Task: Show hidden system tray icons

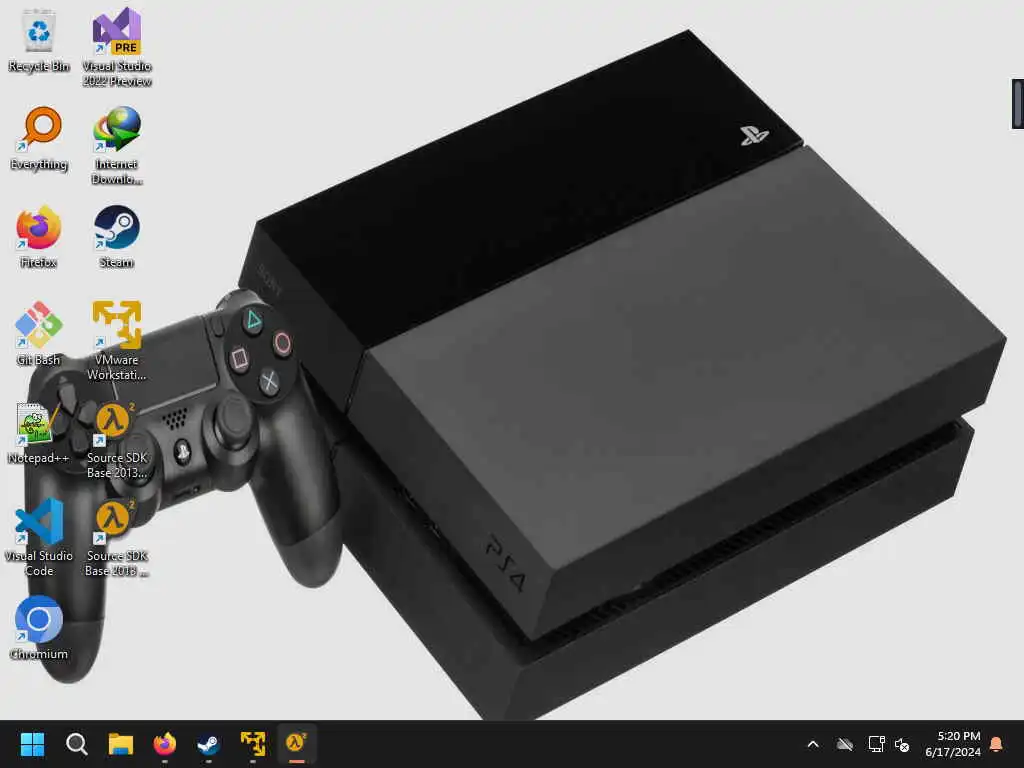Action: 813,744
